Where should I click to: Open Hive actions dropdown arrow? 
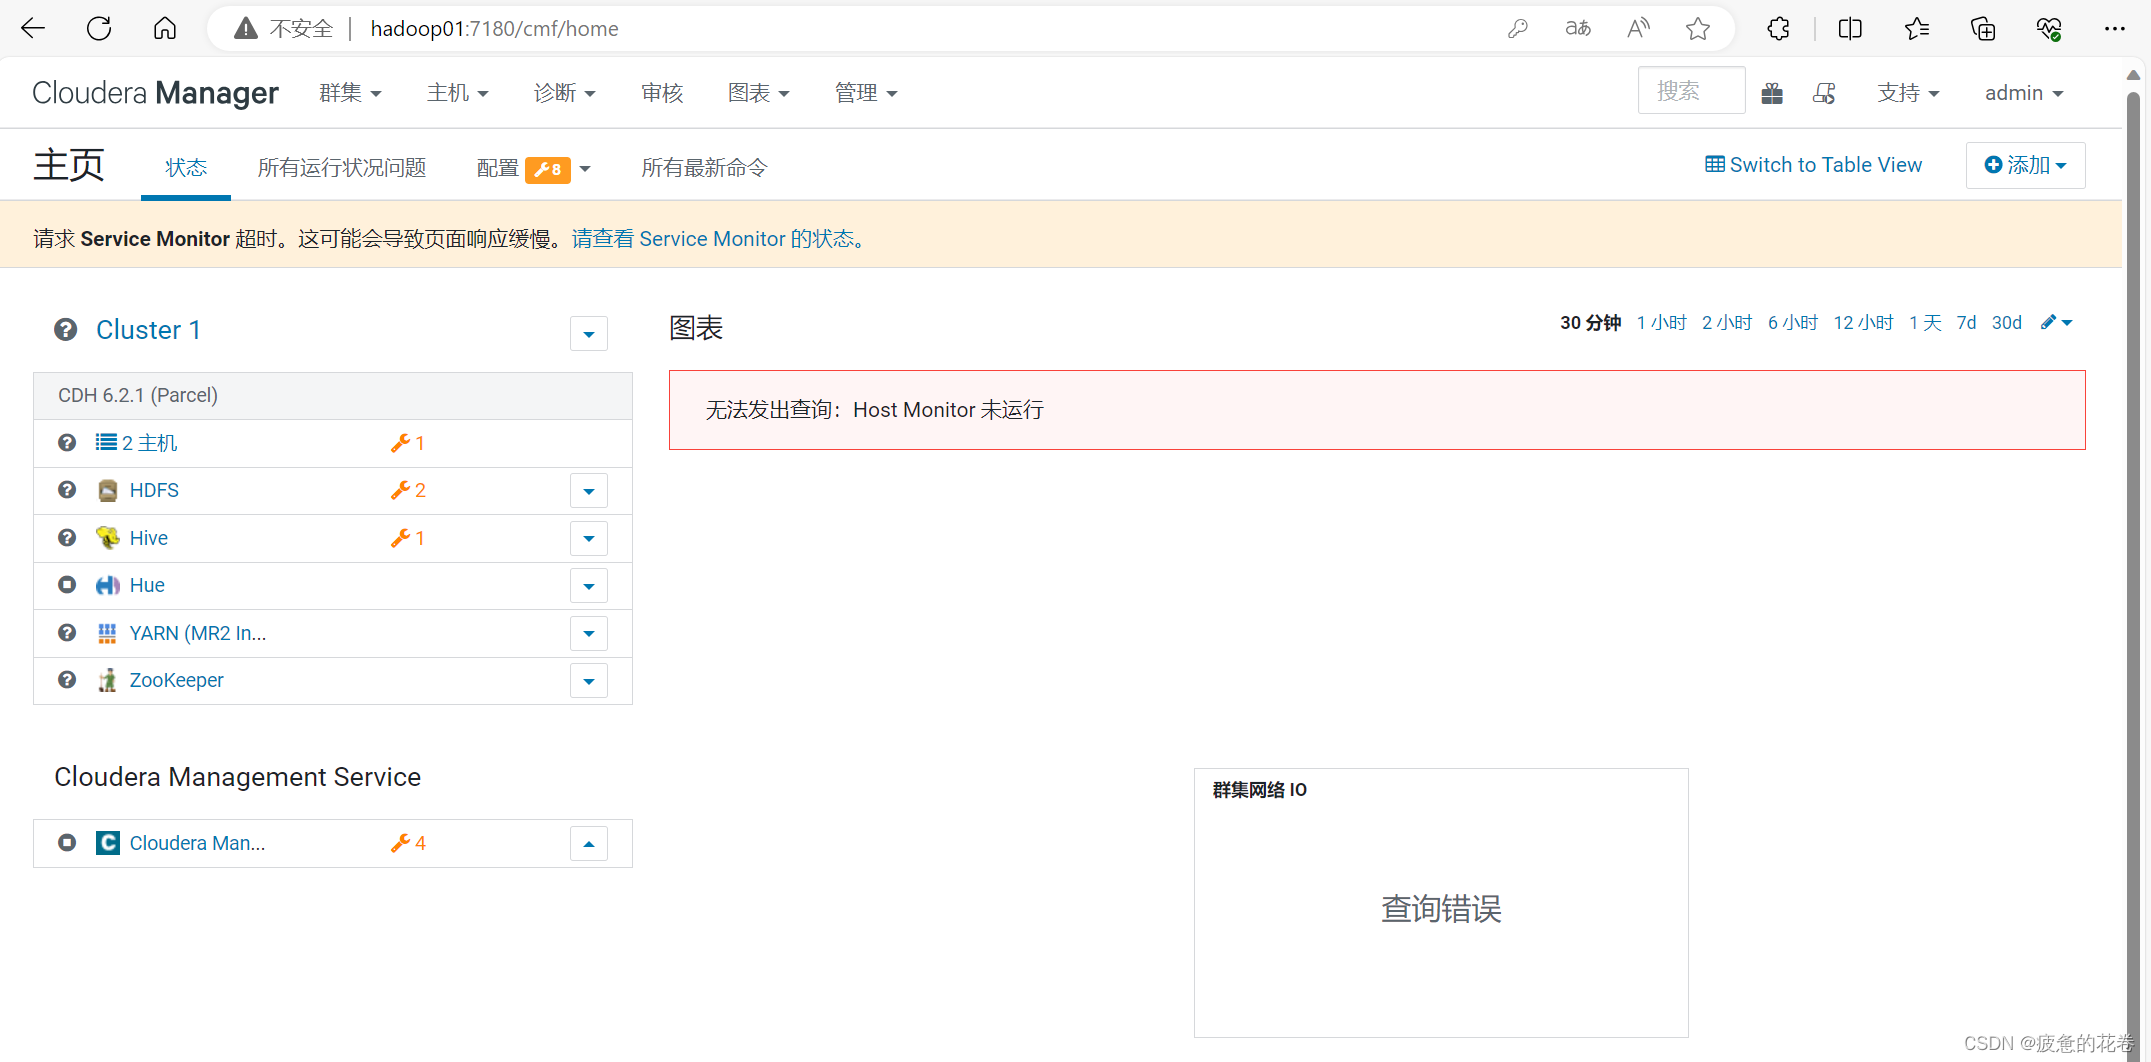[x=589, y=539]
